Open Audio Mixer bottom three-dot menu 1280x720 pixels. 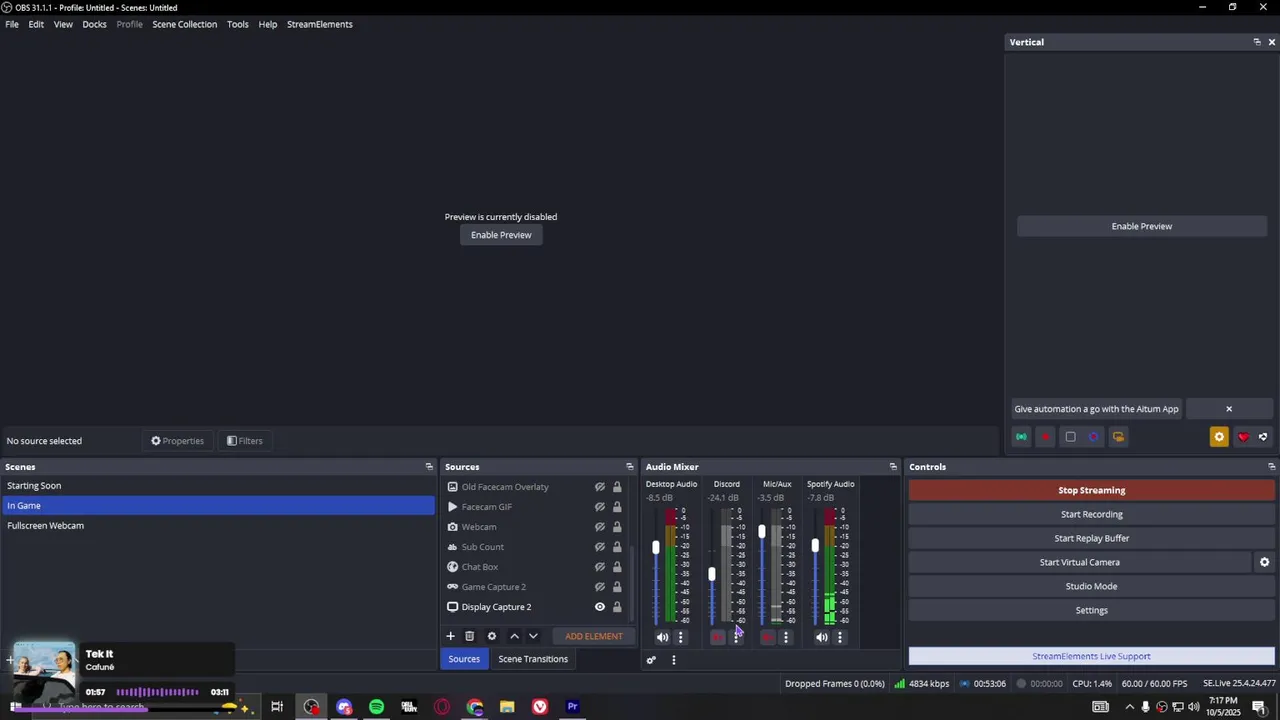(673, 660)
